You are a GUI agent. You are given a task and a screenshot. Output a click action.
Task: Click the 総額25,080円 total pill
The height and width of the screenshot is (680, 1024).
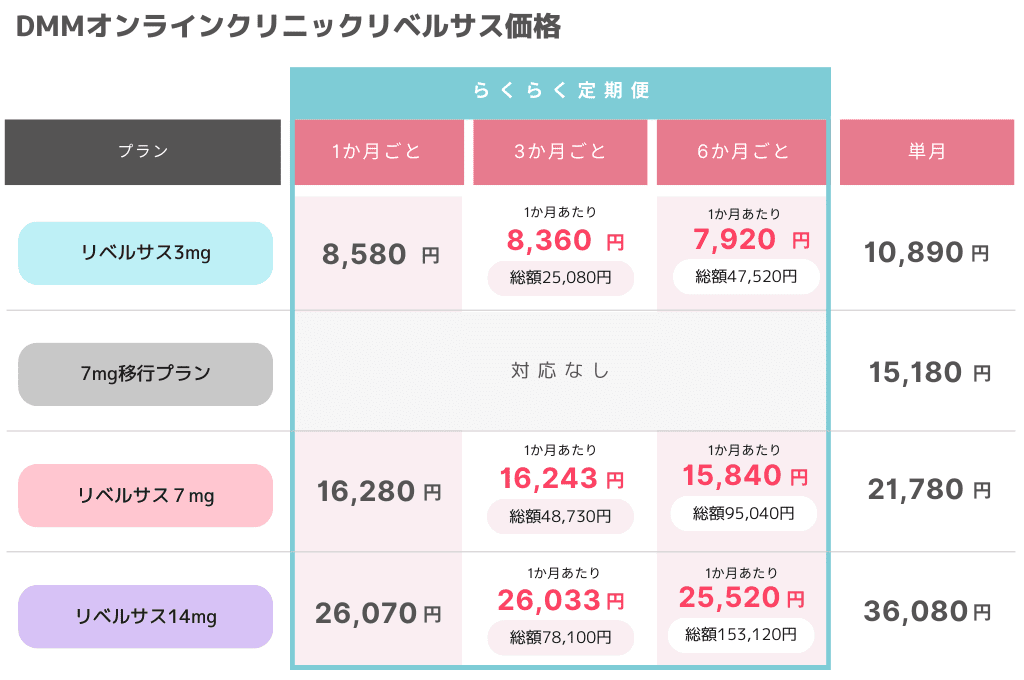click(560, 278)
